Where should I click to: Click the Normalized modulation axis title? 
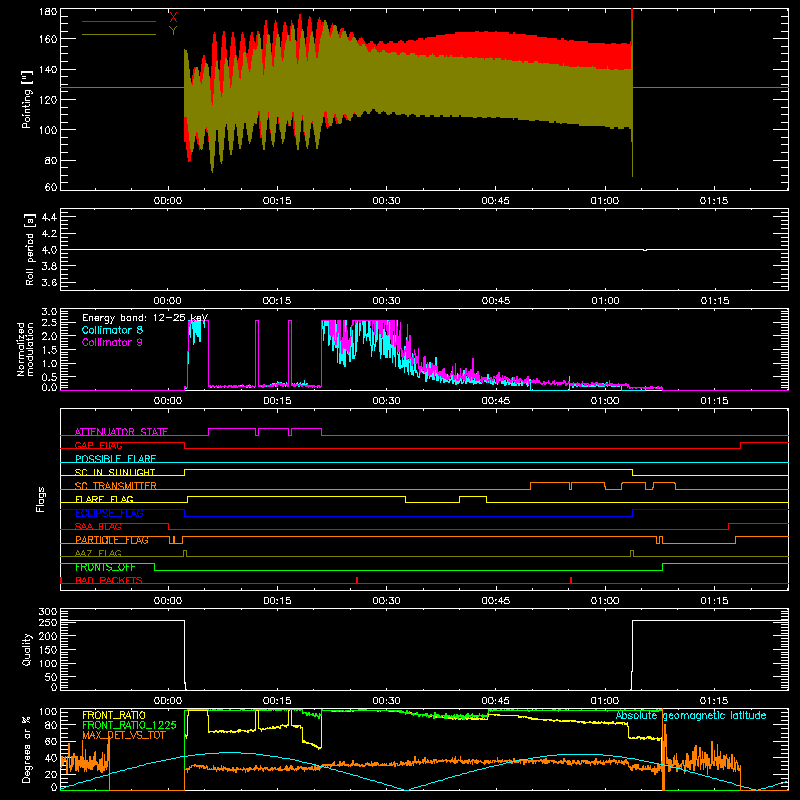pos(25,349)
